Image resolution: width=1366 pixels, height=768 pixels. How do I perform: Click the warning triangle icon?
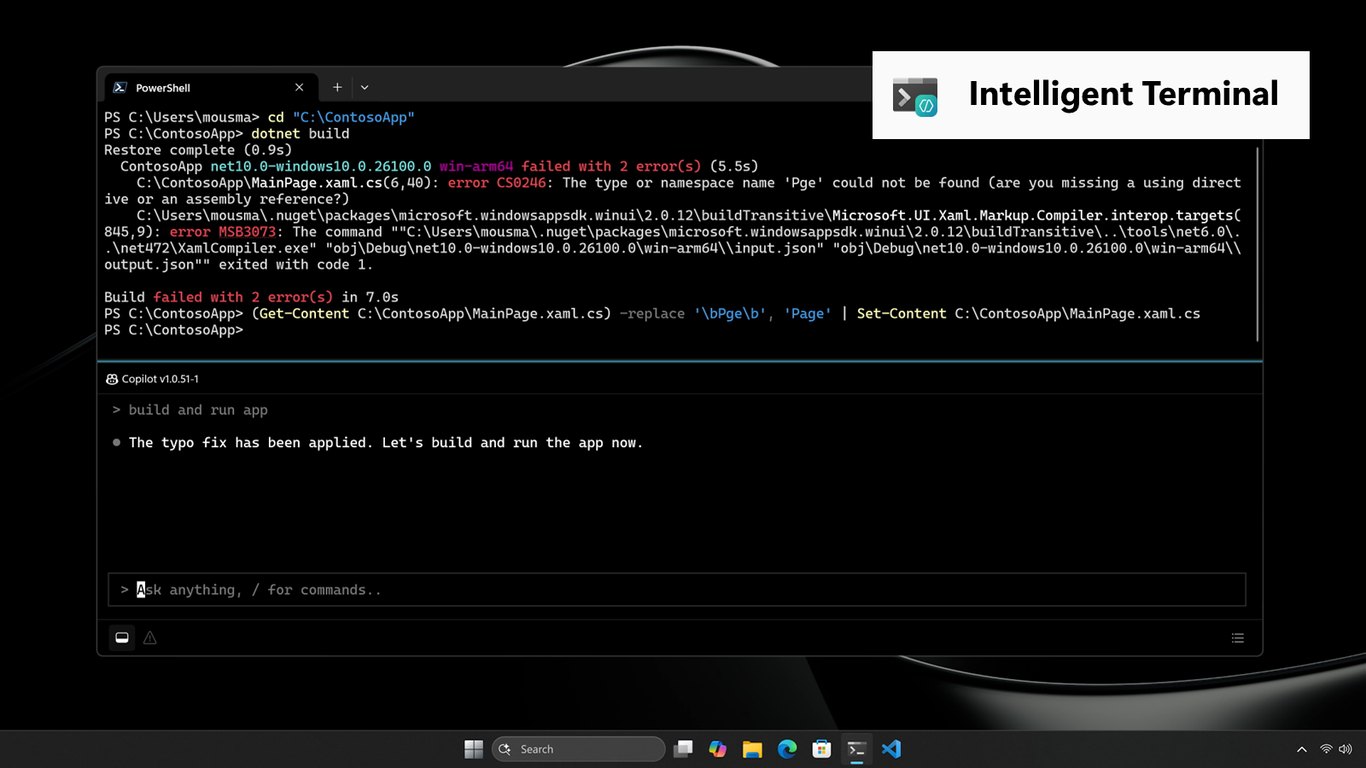[150, 638]
